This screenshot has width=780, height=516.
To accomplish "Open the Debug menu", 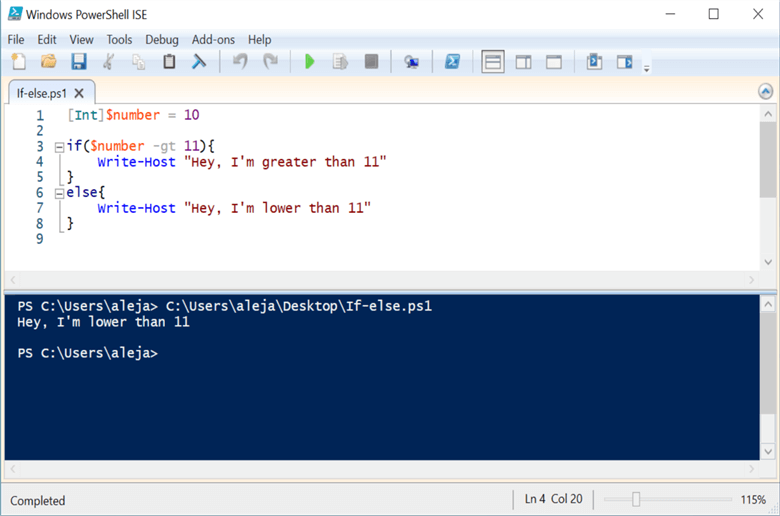I will click(x=162, y=39).
